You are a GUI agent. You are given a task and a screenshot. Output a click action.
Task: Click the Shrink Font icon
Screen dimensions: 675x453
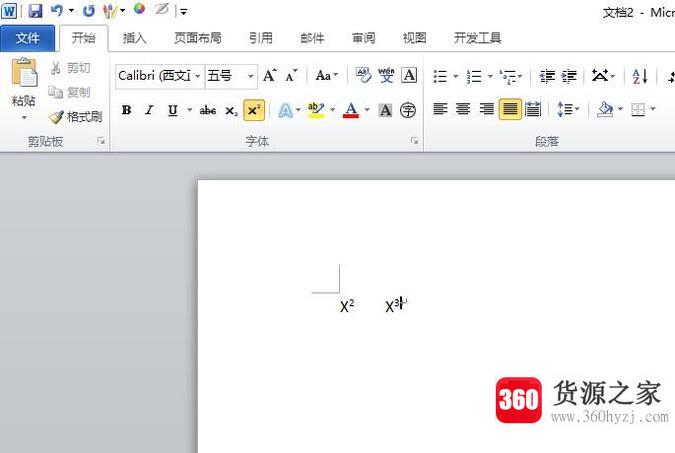point(291,76)
